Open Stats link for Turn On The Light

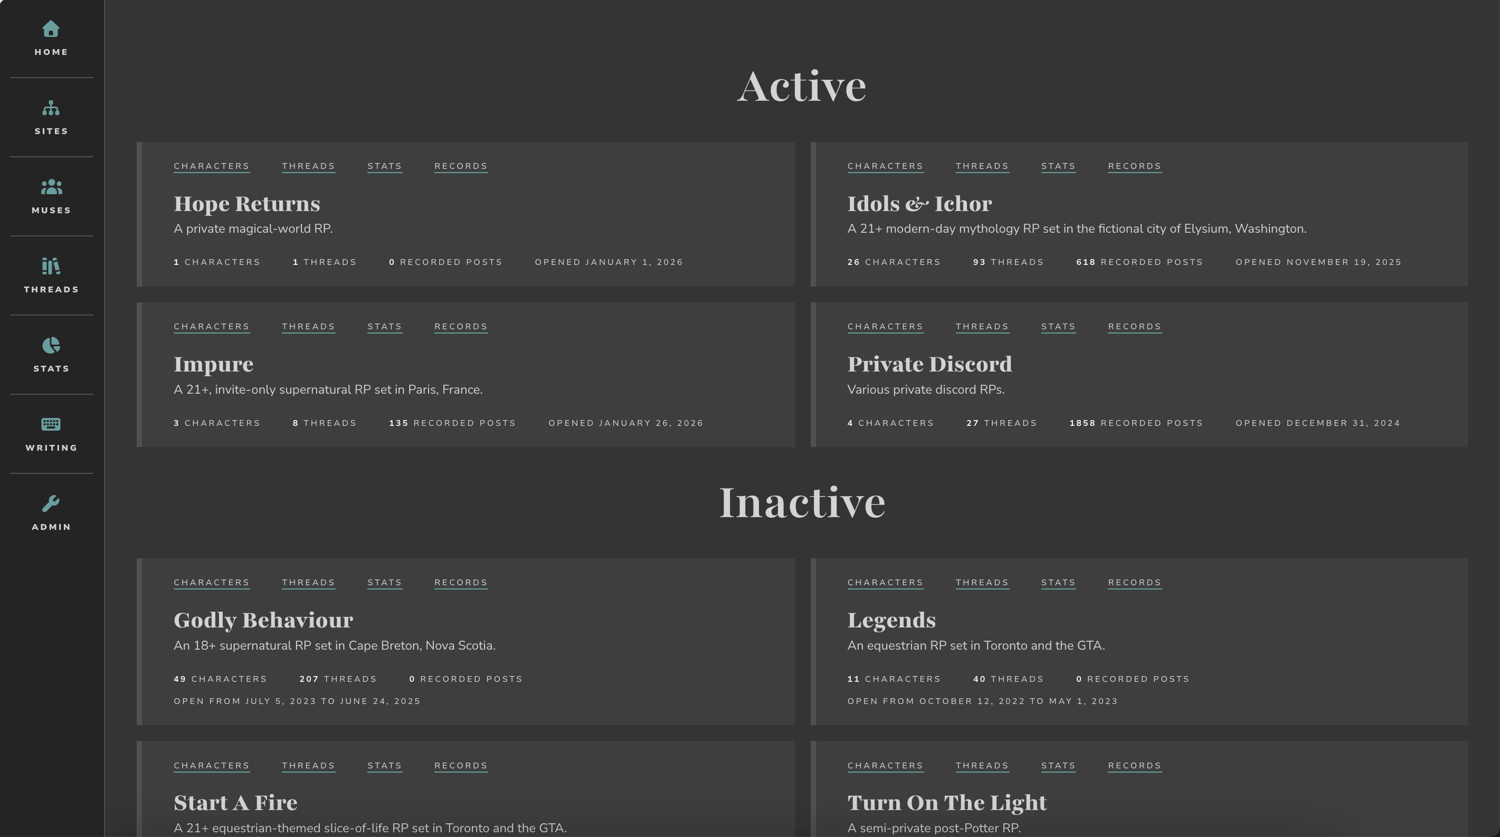[1058, 766]
